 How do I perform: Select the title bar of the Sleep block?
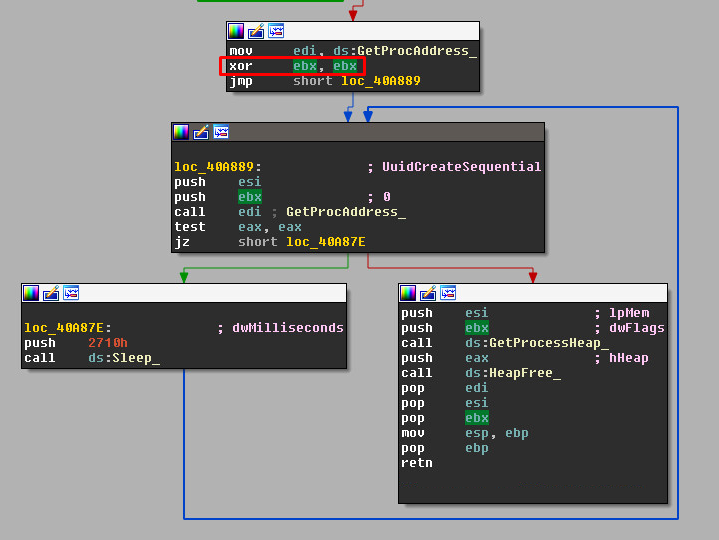(x=184, y=293)
